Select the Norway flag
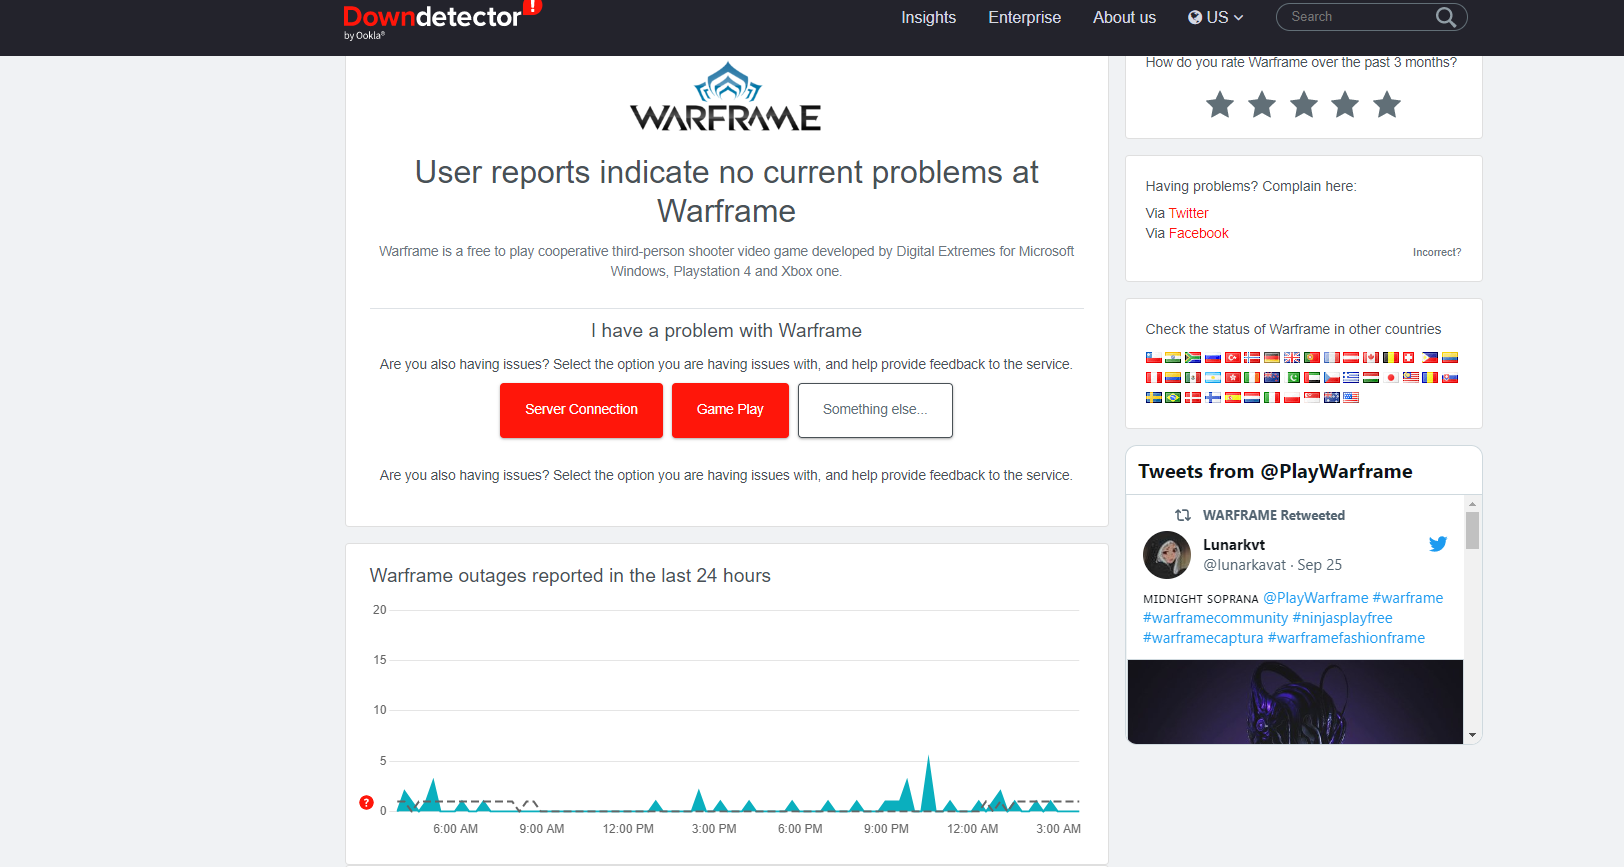The height and width of the screenshot is (867, 1624). [1252, 357]
